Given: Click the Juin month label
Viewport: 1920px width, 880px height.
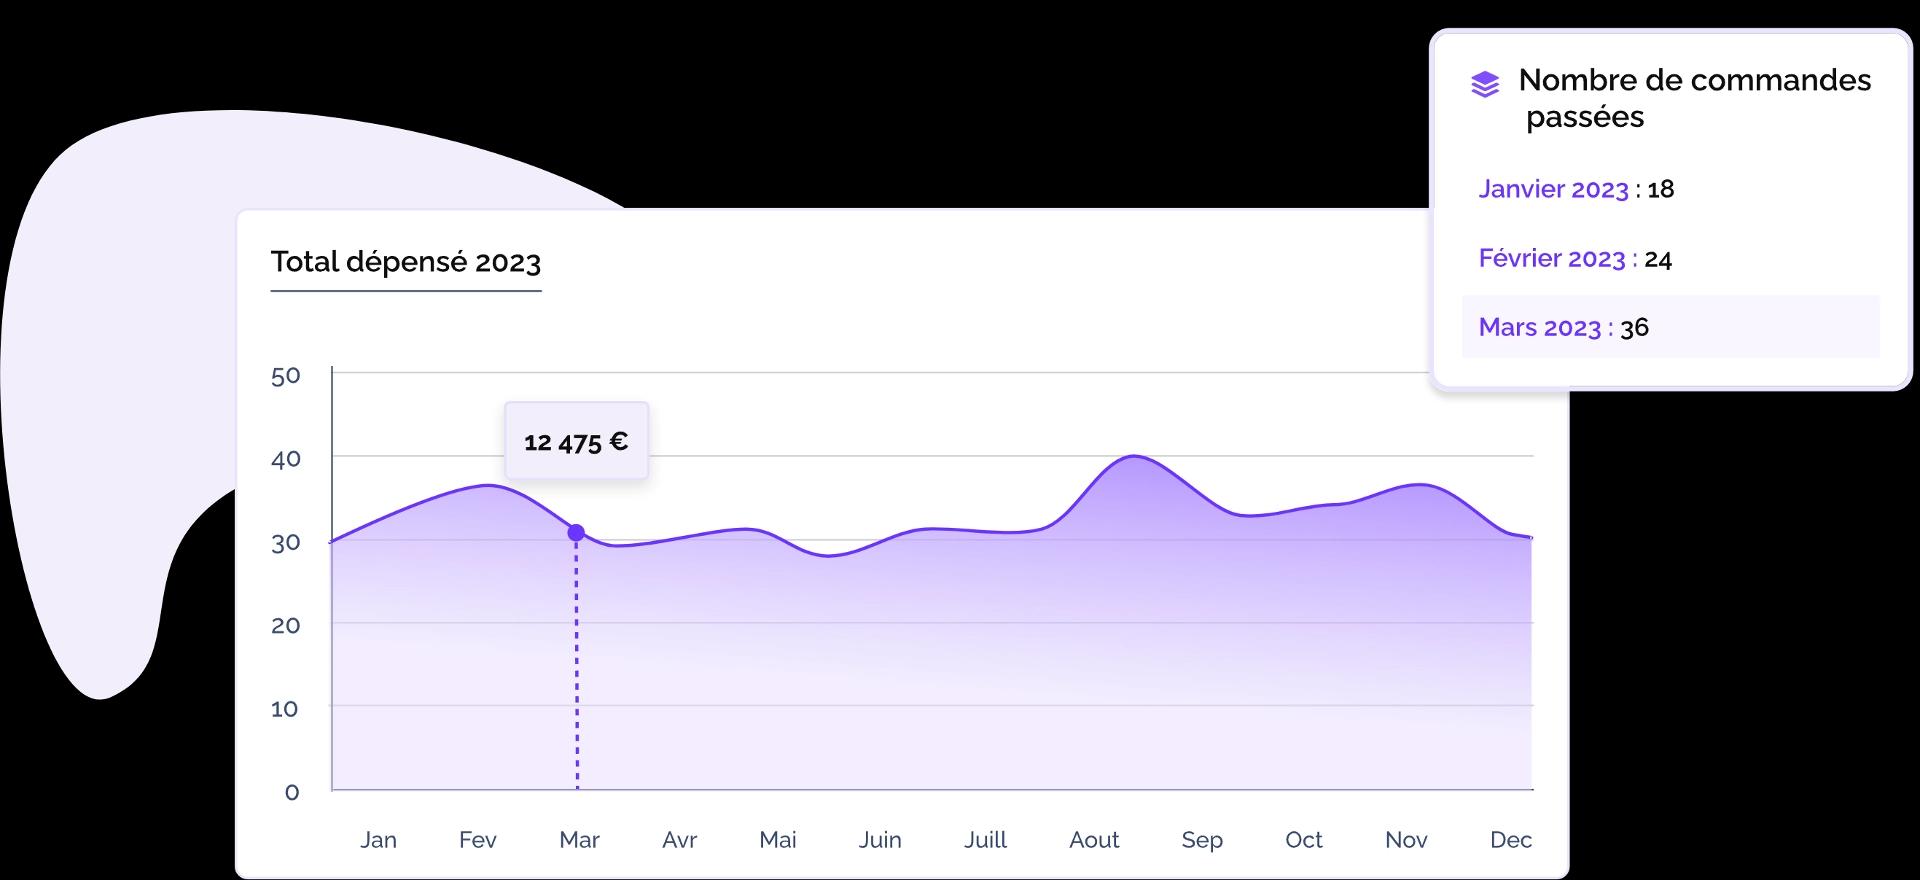Looking at the screenshot, I should [880, 840].
